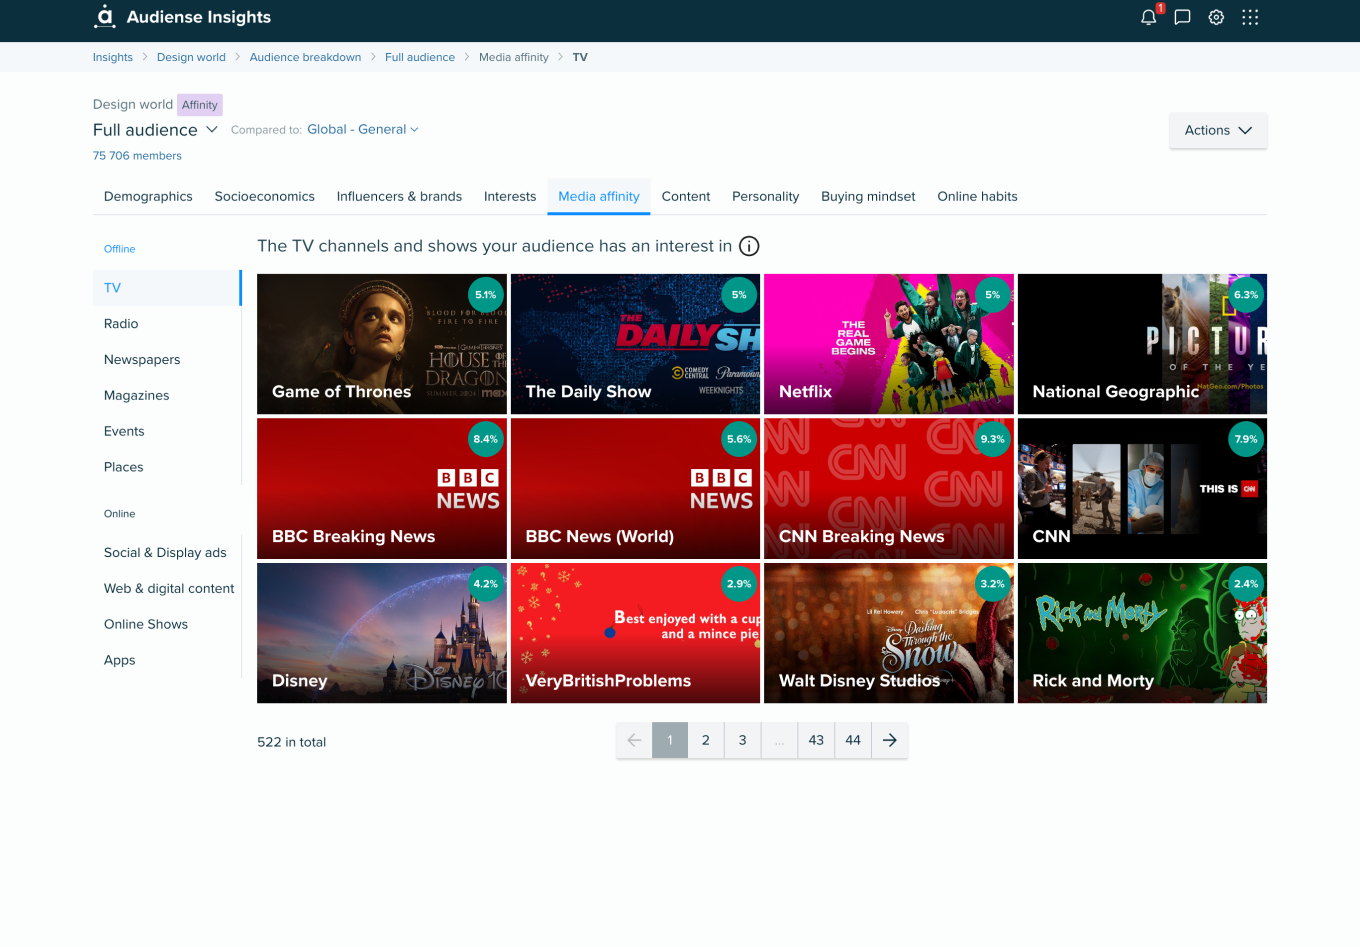Click the Full audience breadcrumb link
This screenshot has height=947, width=1360.
pyautogui.click(x=420, y=57)
